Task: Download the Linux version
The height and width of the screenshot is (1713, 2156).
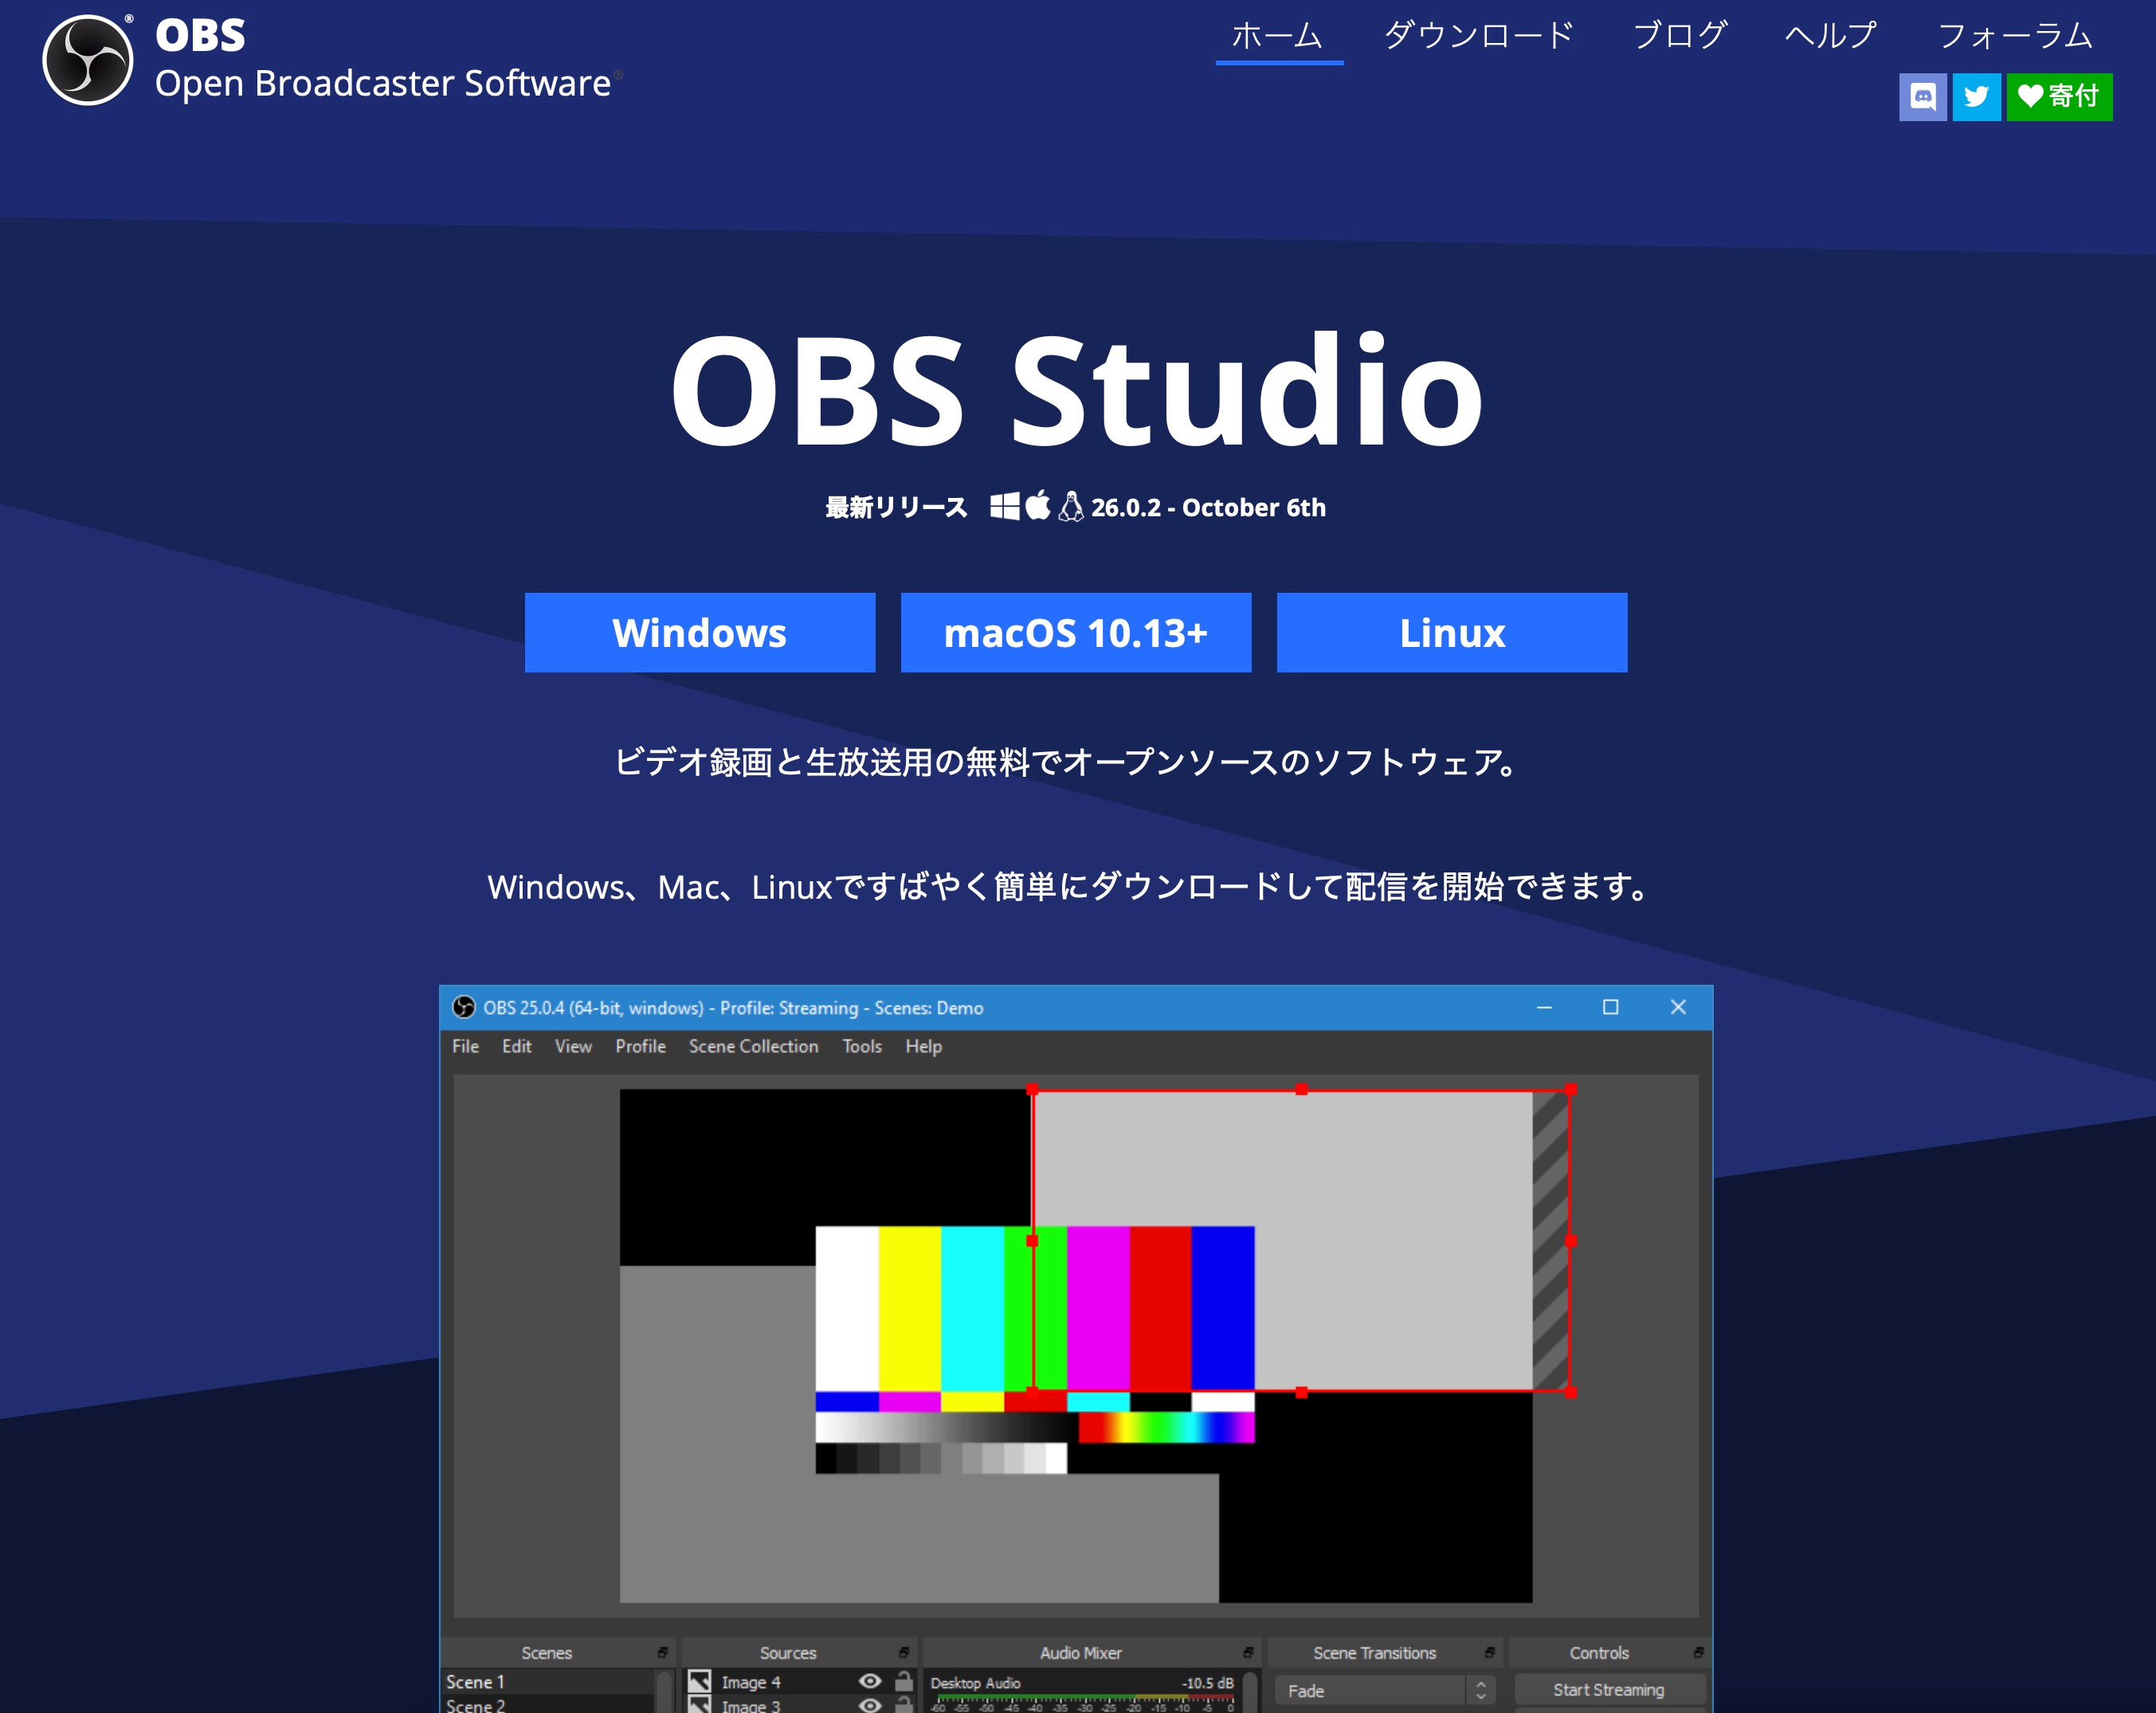Action: pos(1452,632)
